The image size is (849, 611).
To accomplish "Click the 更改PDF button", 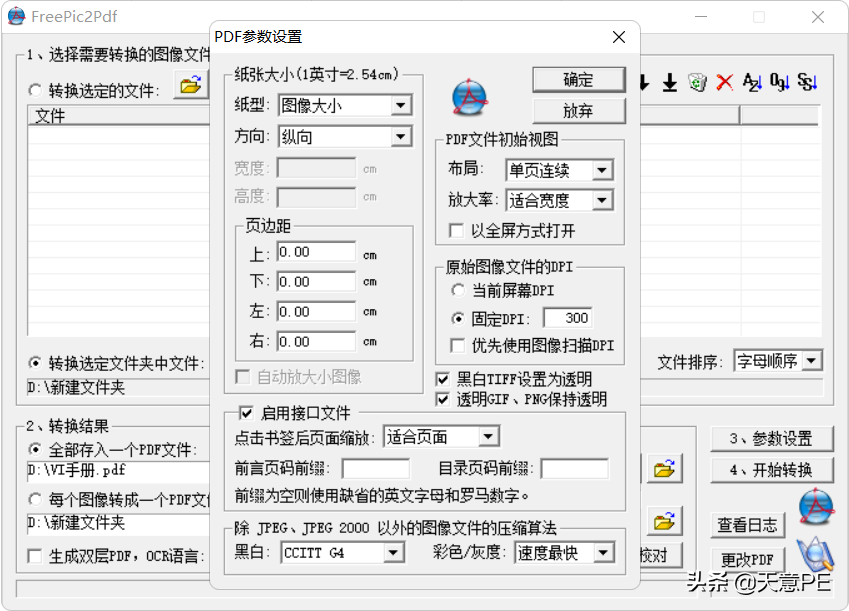I will pos(747,558).
